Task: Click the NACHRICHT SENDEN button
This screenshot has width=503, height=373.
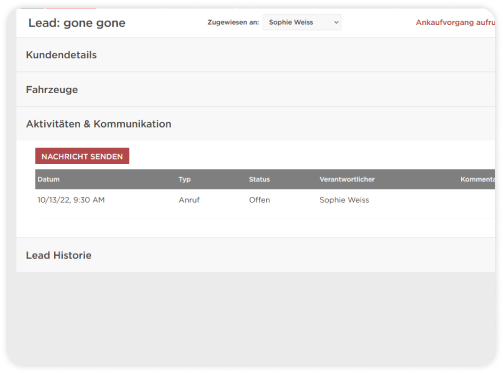Action: [x=82, y=156]
